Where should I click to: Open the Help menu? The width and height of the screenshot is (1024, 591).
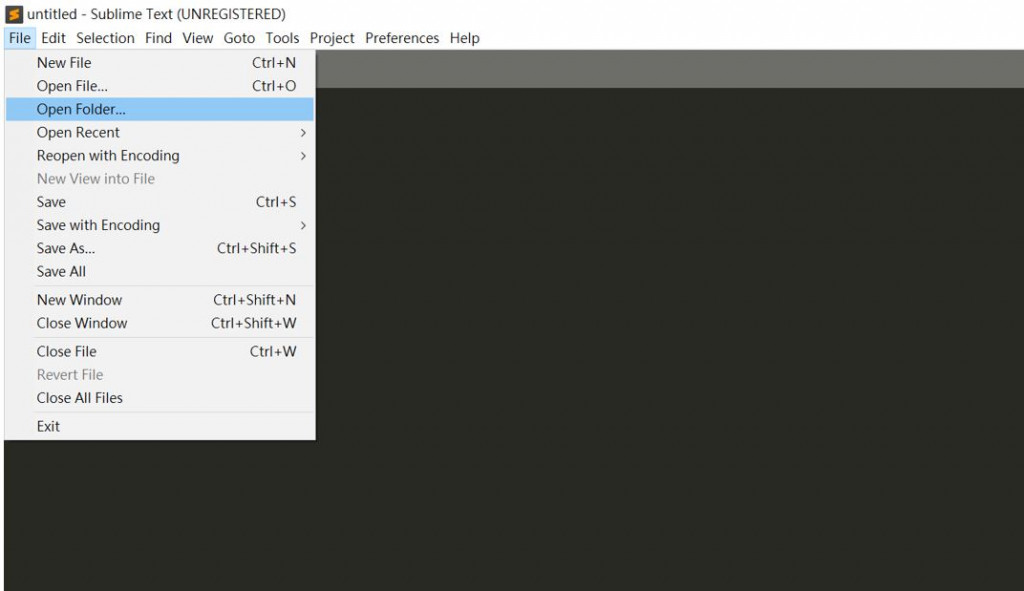click(464, 38)
